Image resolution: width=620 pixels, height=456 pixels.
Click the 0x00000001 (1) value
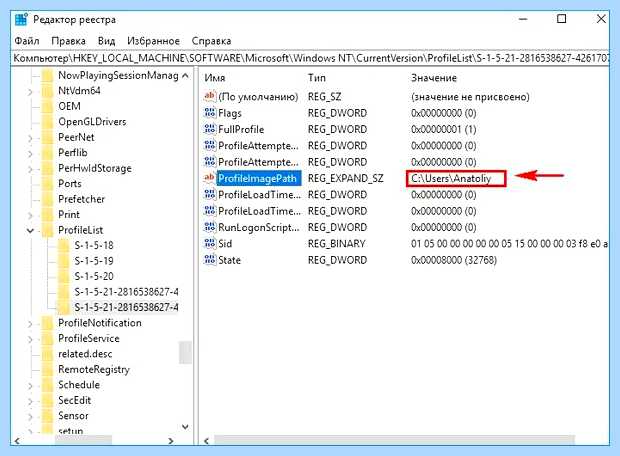coord(443,129)
